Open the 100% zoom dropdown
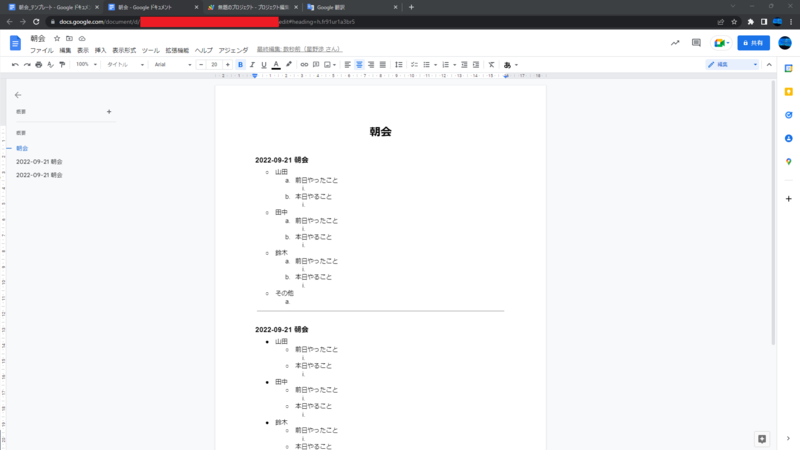 86,64
